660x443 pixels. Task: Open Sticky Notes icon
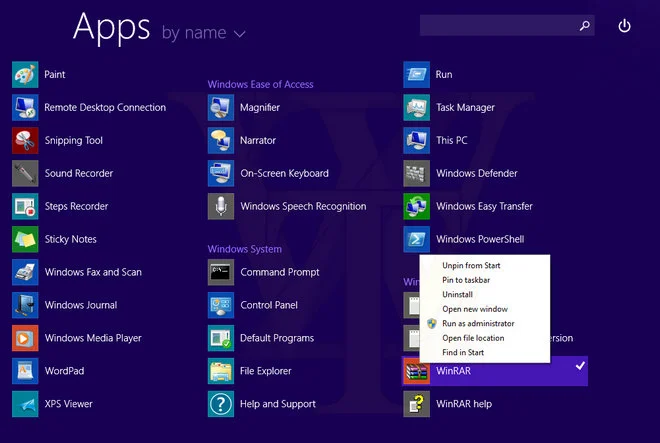pos(25,239)
